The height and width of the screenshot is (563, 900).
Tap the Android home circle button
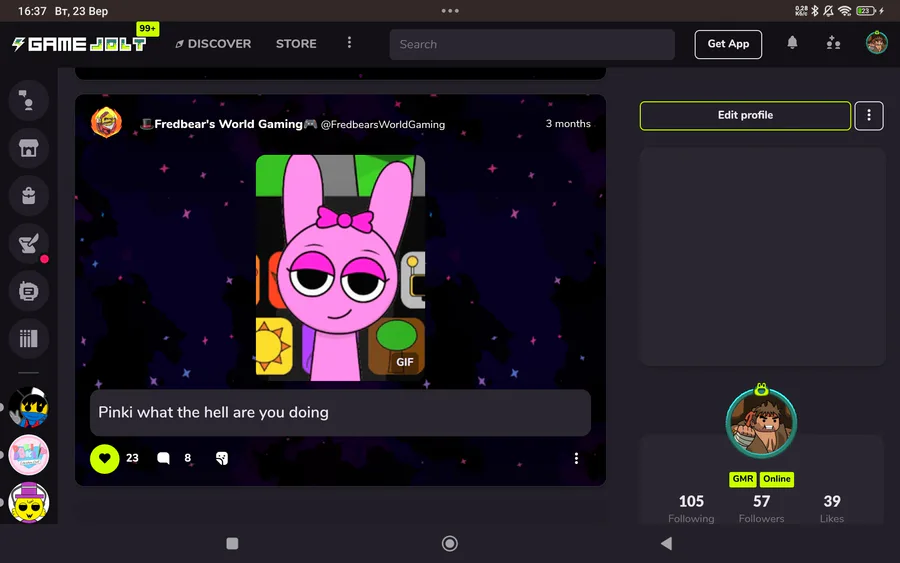click(449, 543)
